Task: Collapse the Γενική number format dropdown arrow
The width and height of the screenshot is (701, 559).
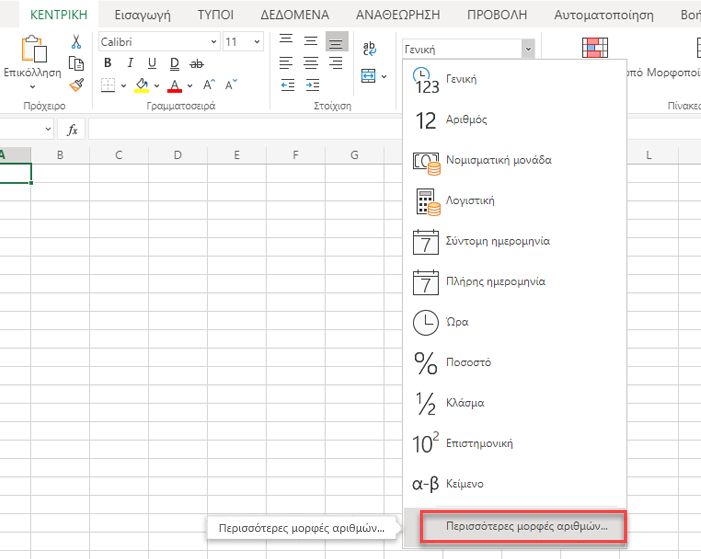Action: pyautogui.click(x=528, y=49)
